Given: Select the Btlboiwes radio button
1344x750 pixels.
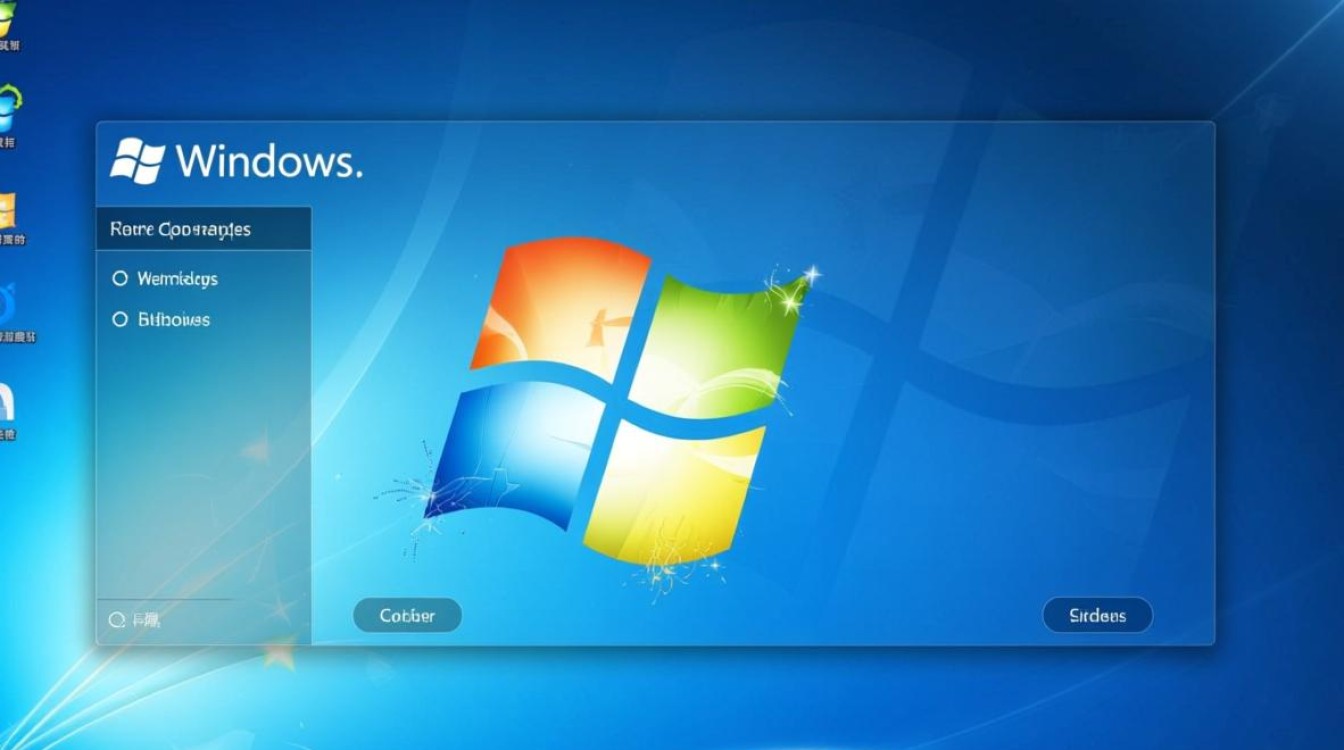Looking at the screenshot, I should pyautogui.click(x=120, y=320).
